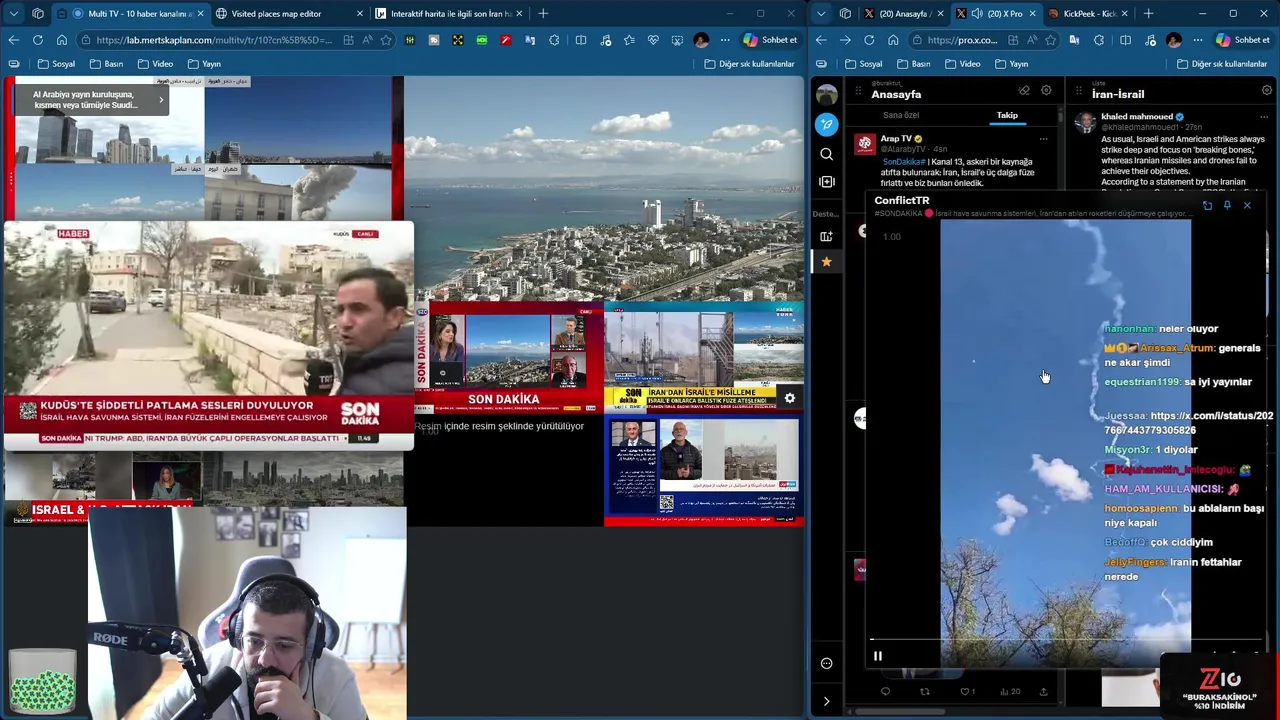Image resolution: width=1280 pixels, height=720 pixels.
Task: Refresh the Multi TV browser page
Action: (x=37, y=40)
